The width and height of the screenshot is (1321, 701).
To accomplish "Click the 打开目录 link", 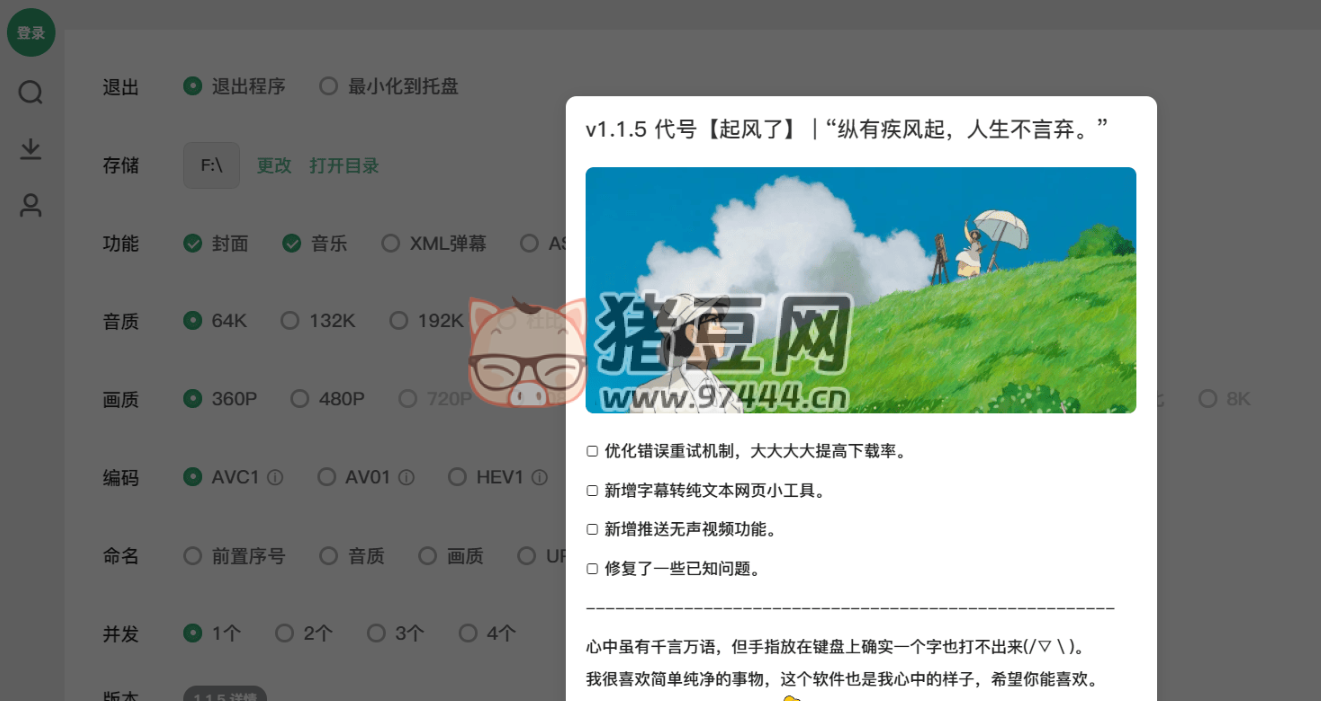I will coord(344,166).
